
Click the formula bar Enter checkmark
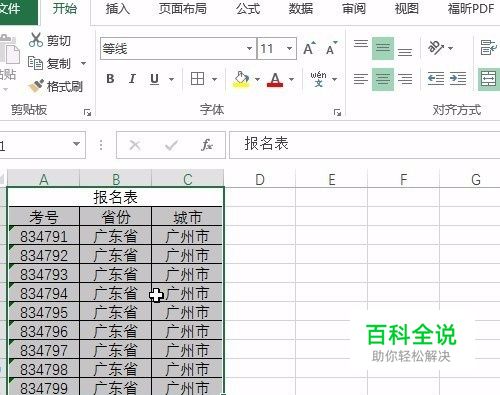(x=171, y=145)
